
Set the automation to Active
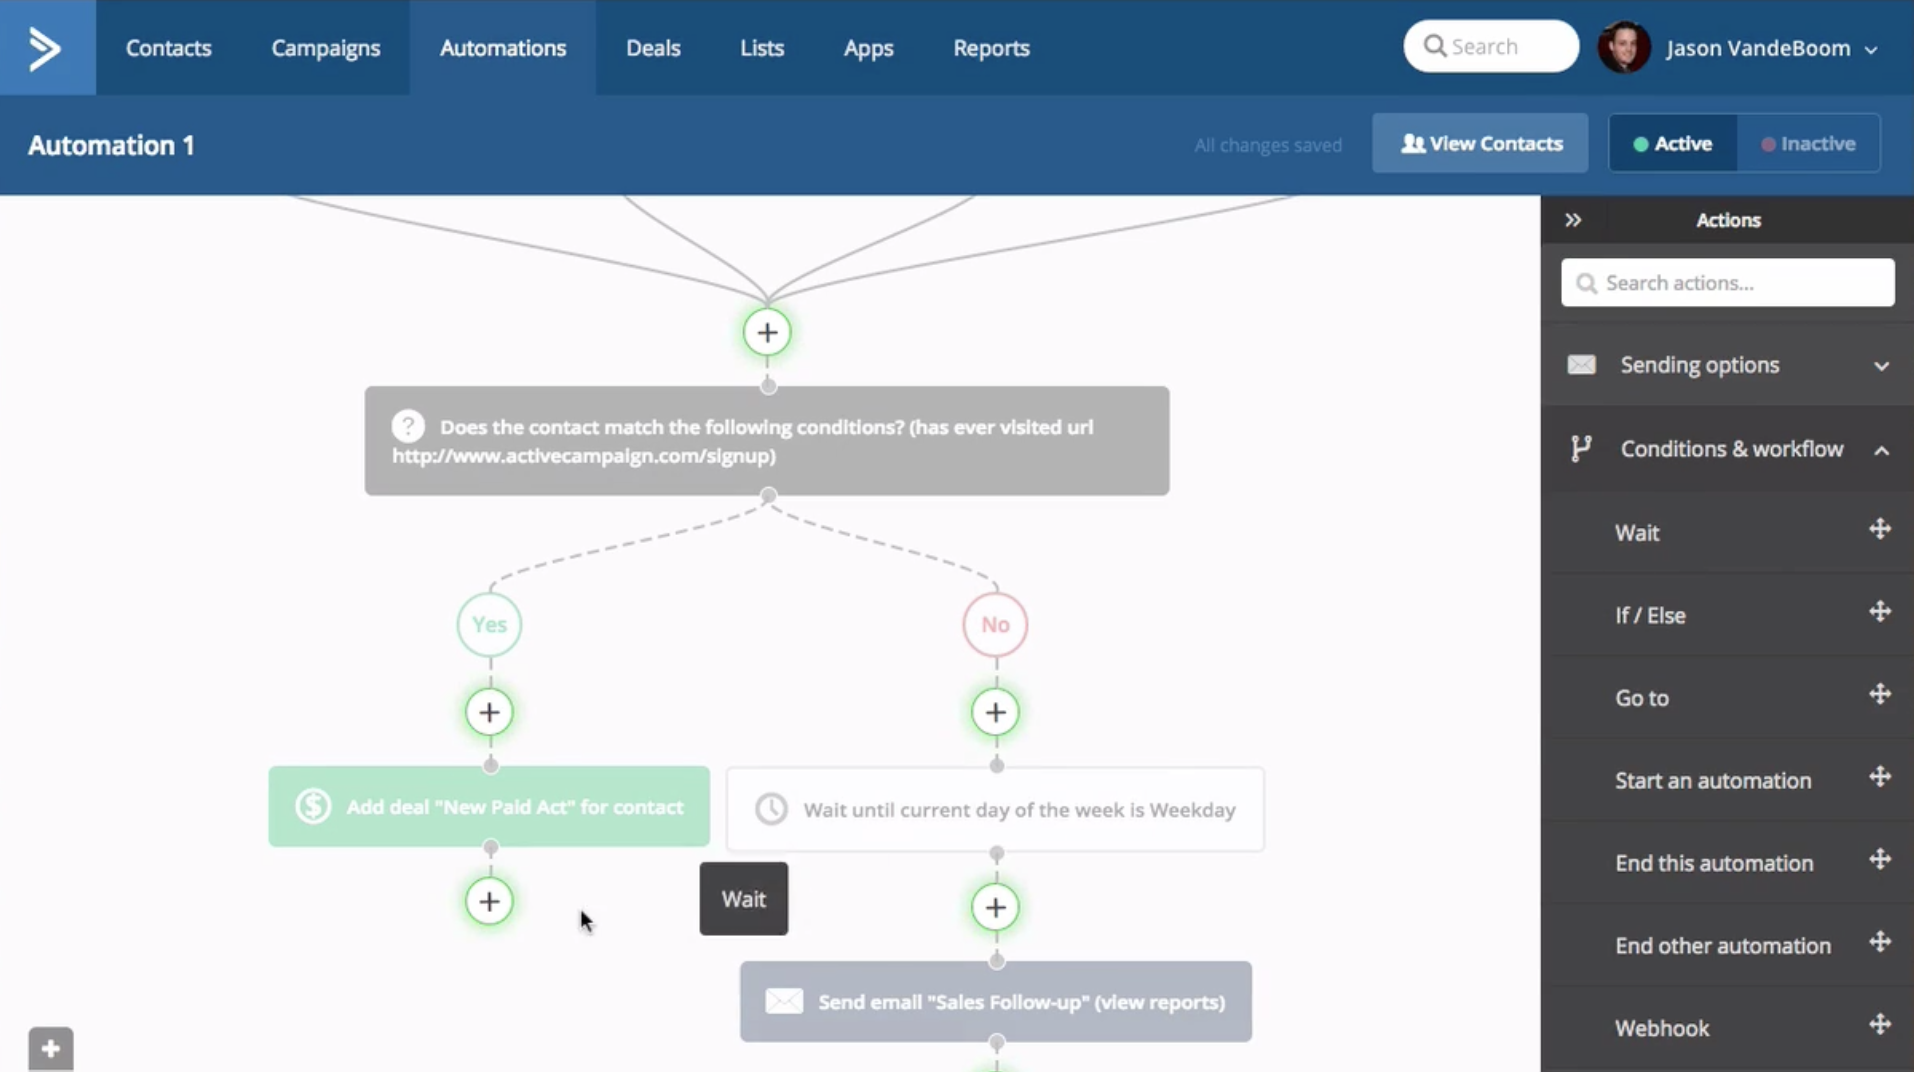[1673, 143]
